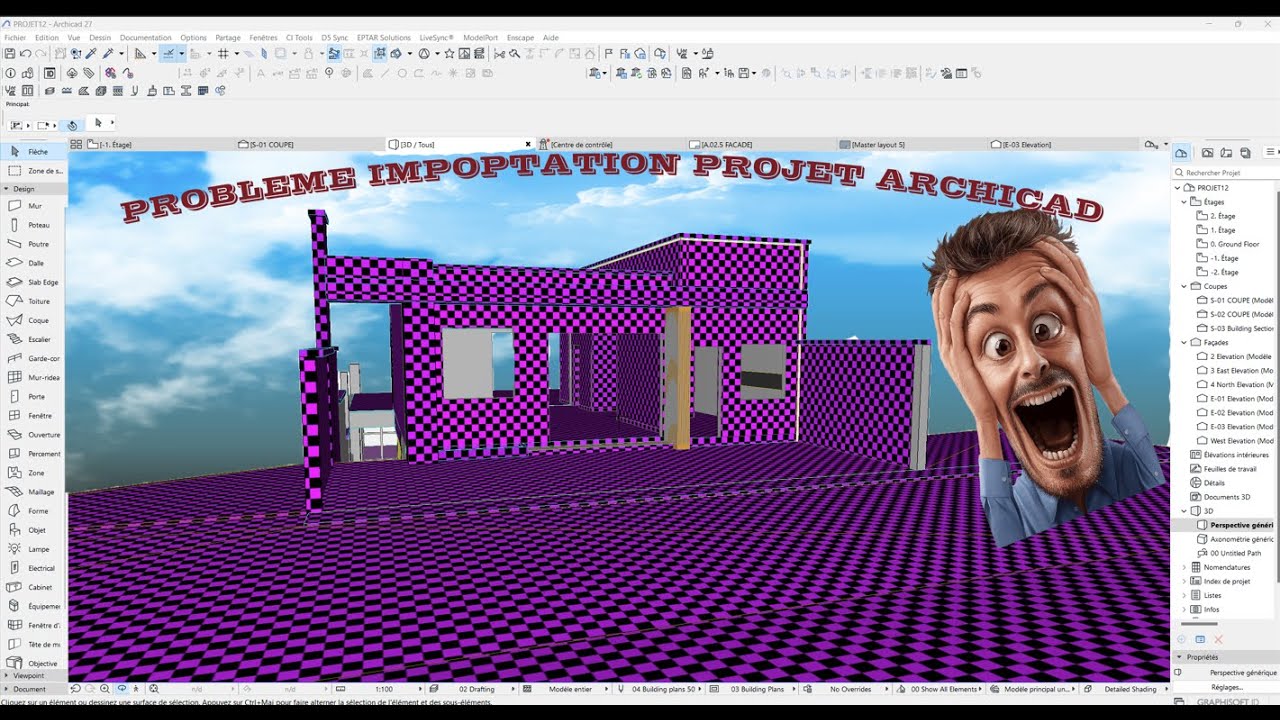Image resolution: width=1280 pixels, height=720 pixels.
Task: Select the Mur-rideau curtain wall tool
Action: click(32, 378)
